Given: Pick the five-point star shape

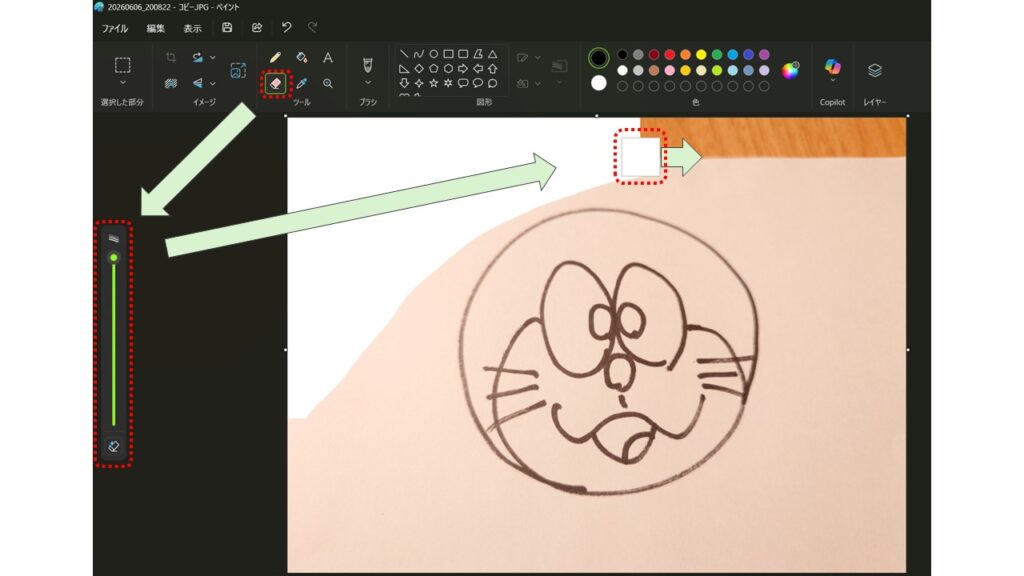Looking at the screenshot, I should click(x=434, y=83).
